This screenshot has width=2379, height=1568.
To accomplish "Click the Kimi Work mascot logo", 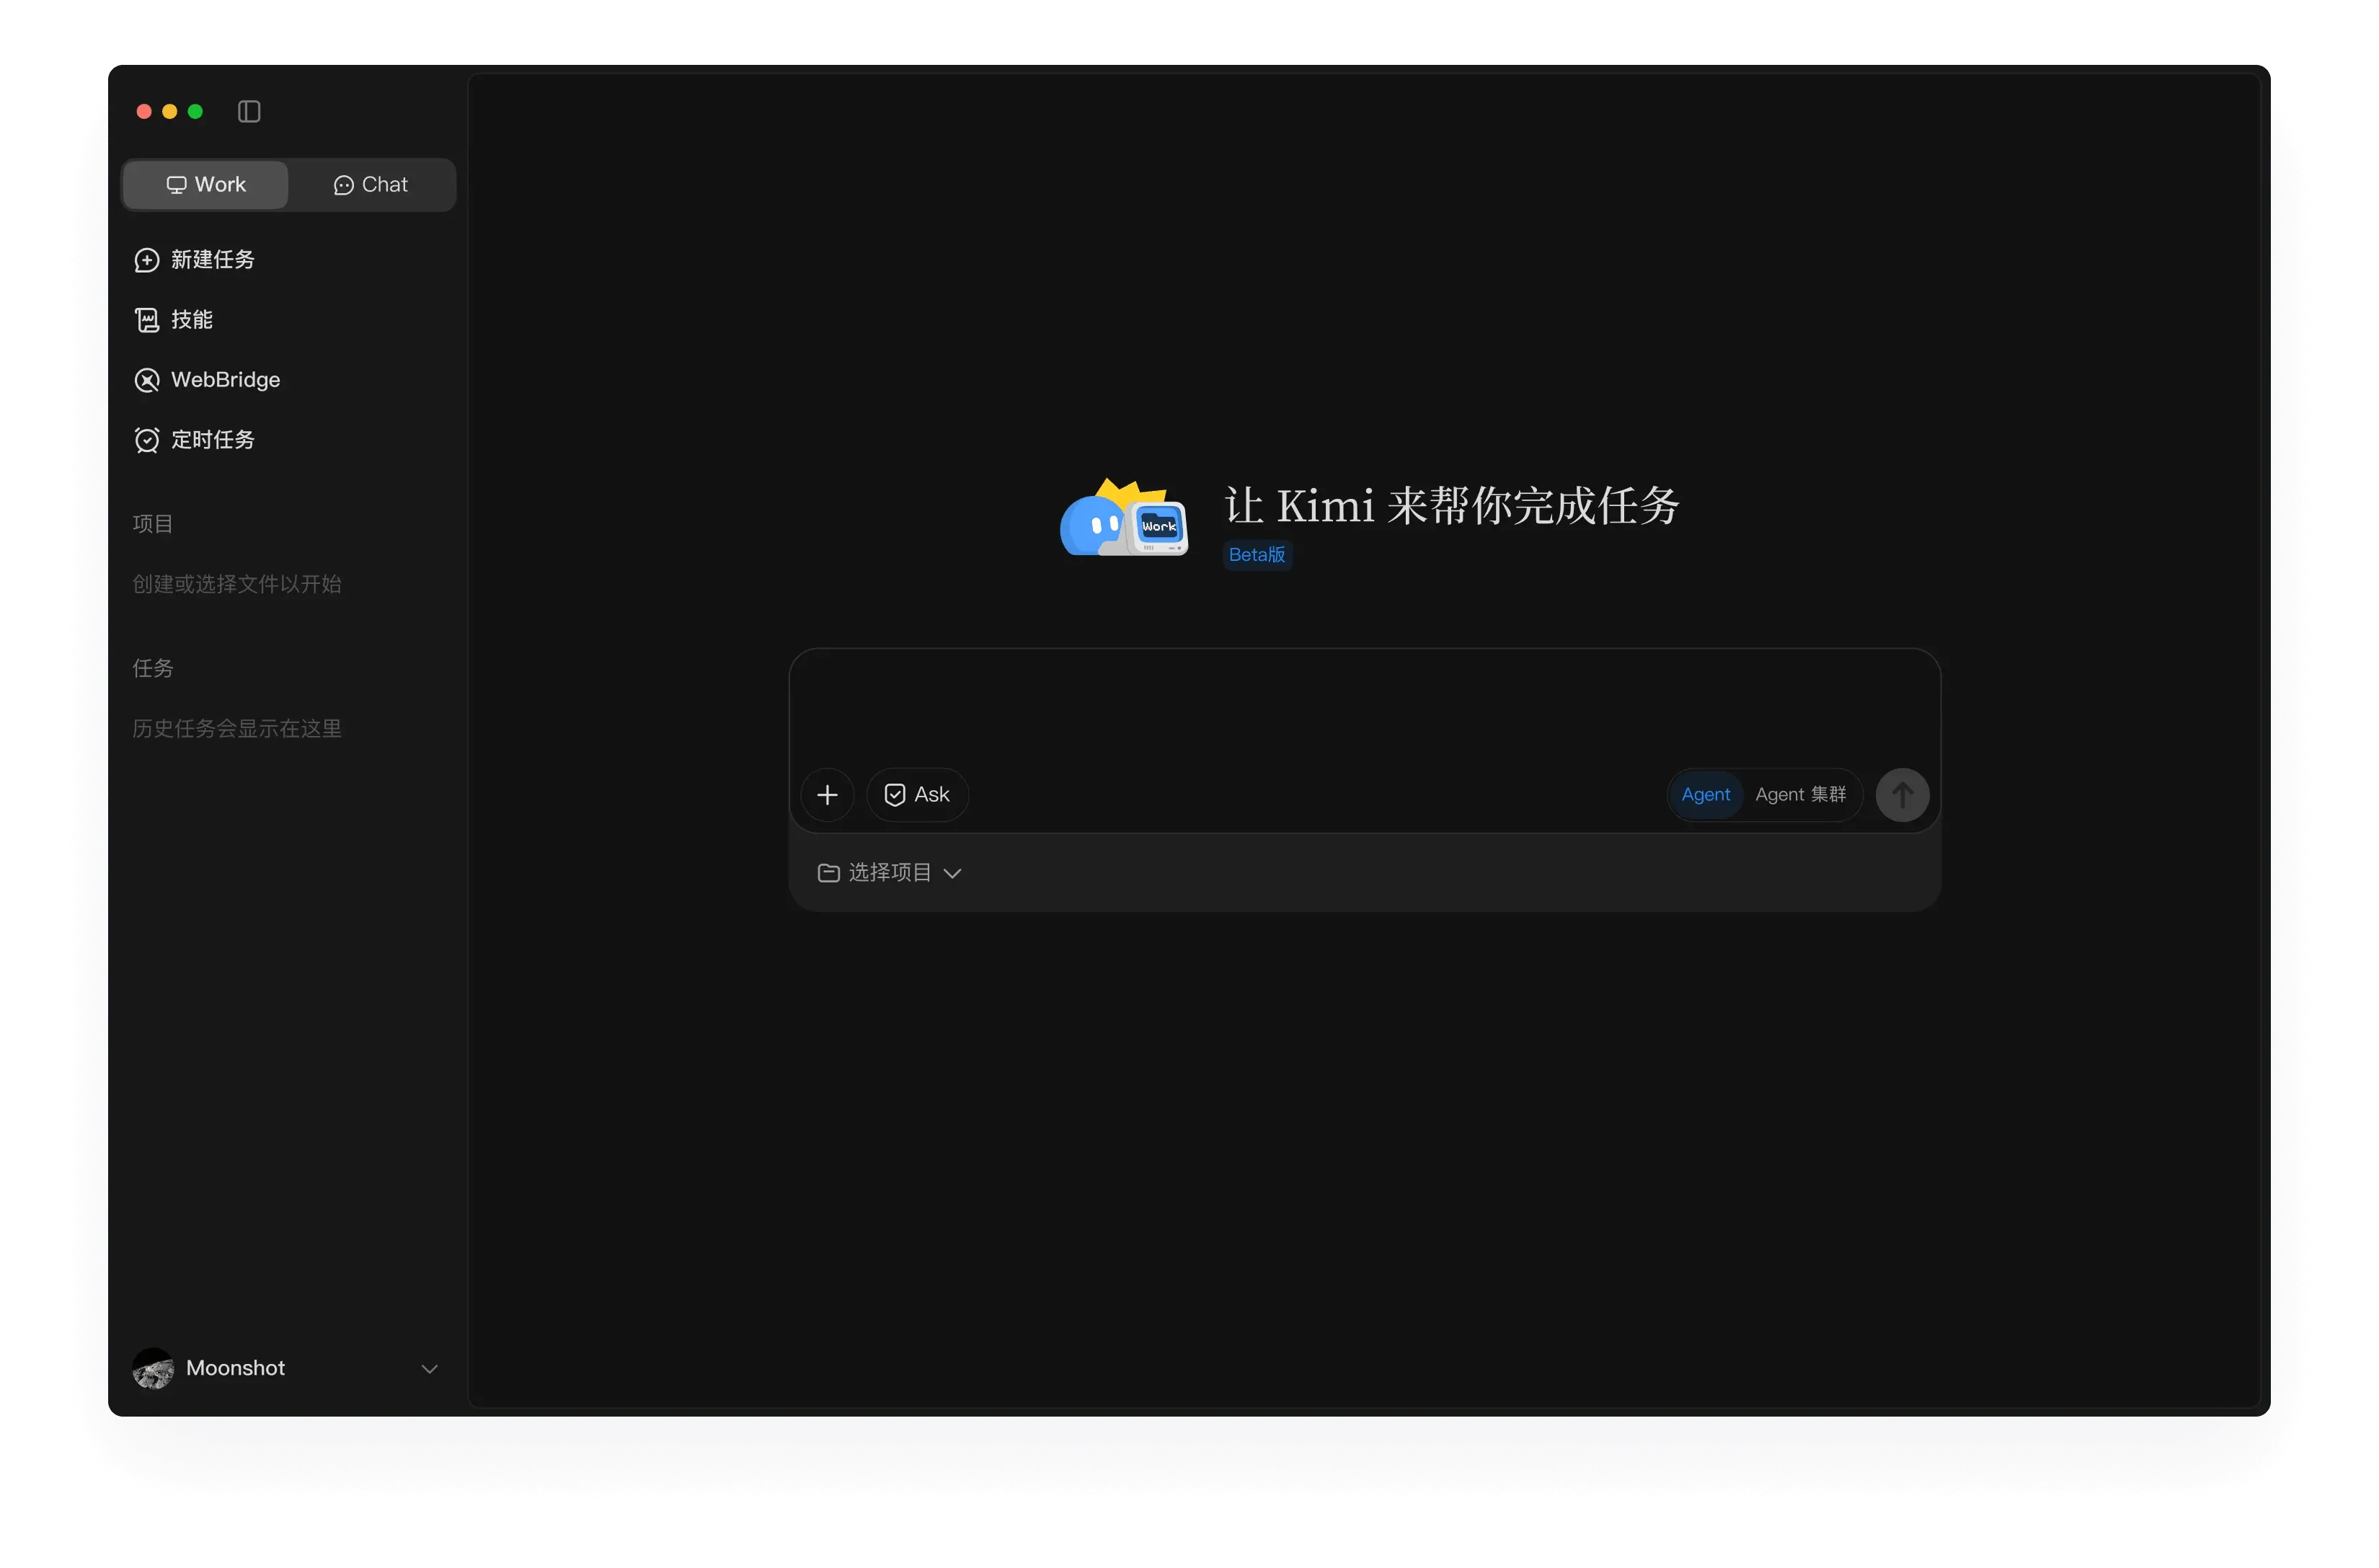I will tap(1125, 517).
